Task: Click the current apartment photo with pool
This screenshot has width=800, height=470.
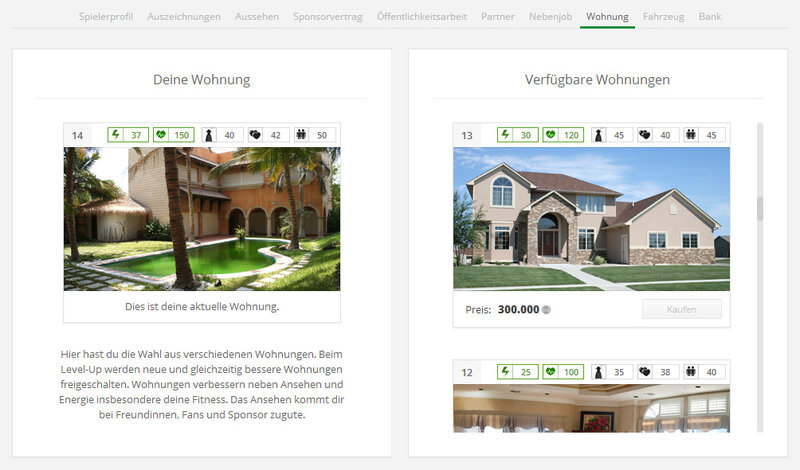Action: click(202, 219)
